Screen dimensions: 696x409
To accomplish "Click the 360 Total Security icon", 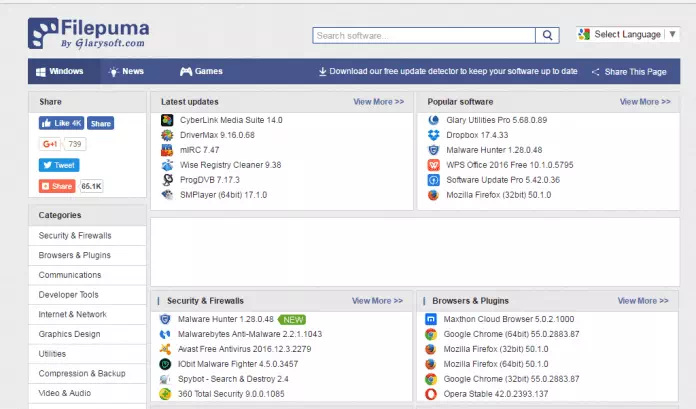I will tap(165, 394).
